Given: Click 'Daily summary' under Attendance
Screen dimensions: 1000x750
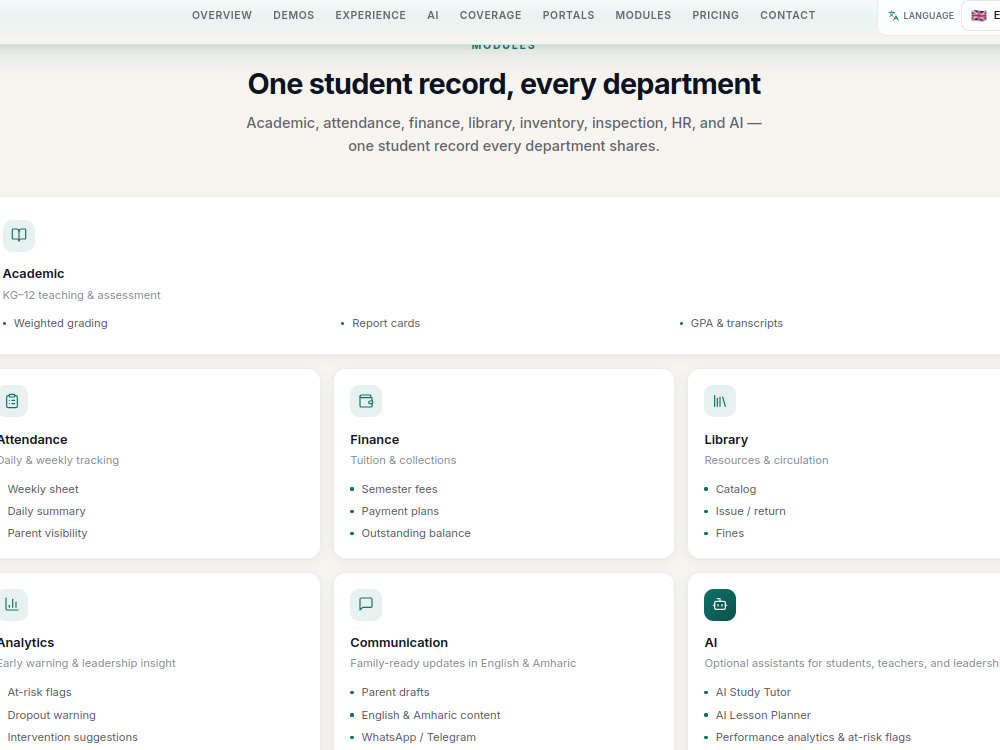Looking at the screenshot, I should click(47, 511).
